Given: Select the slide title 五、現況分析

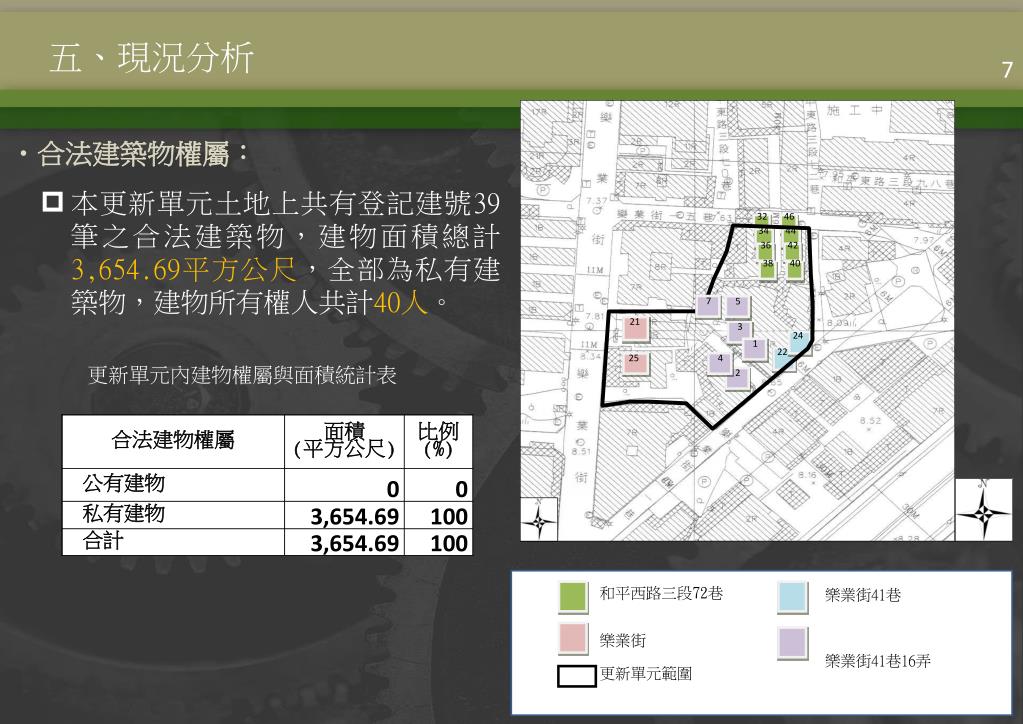Looking at the screenshot, I should tap(151, 57).
